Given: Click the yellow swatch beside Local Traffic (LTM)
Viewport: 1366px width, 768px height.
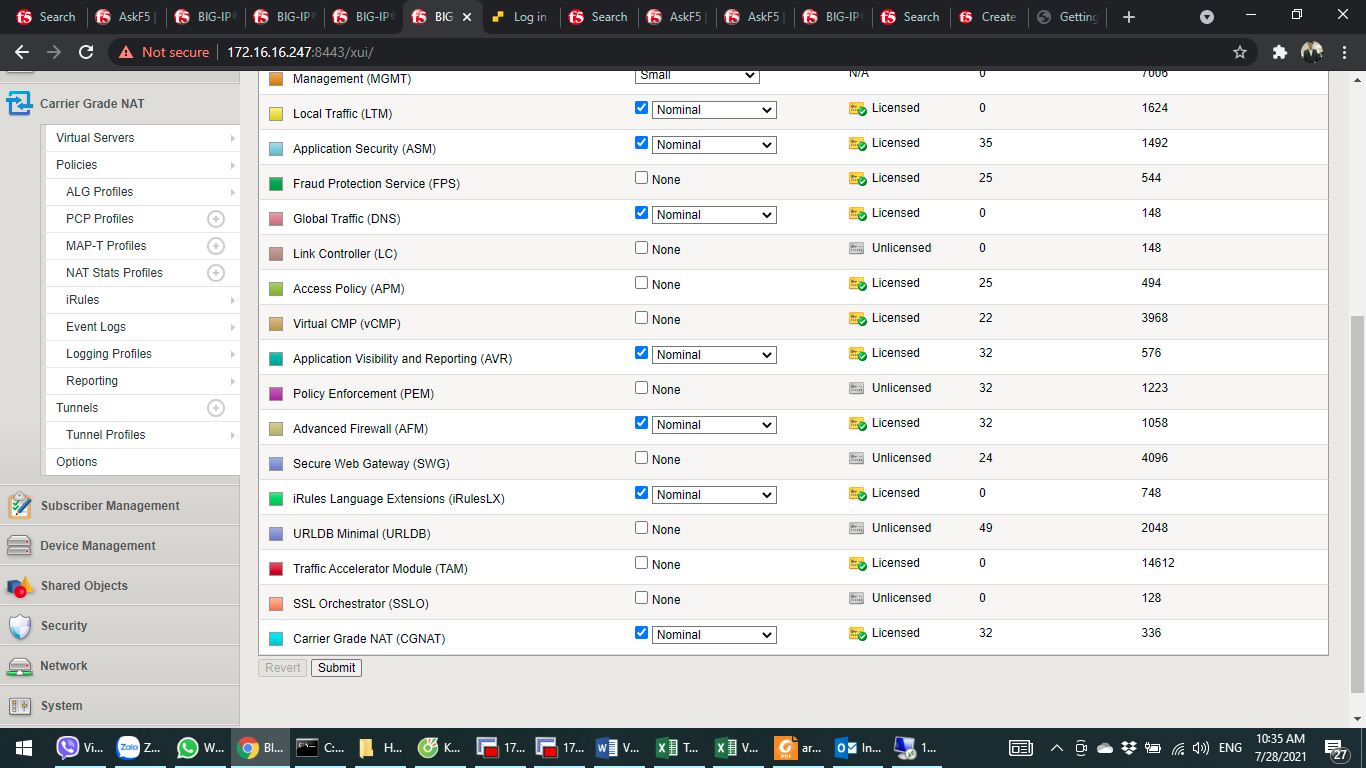Looking at the screenshot, I should click(x=276, y=114).
